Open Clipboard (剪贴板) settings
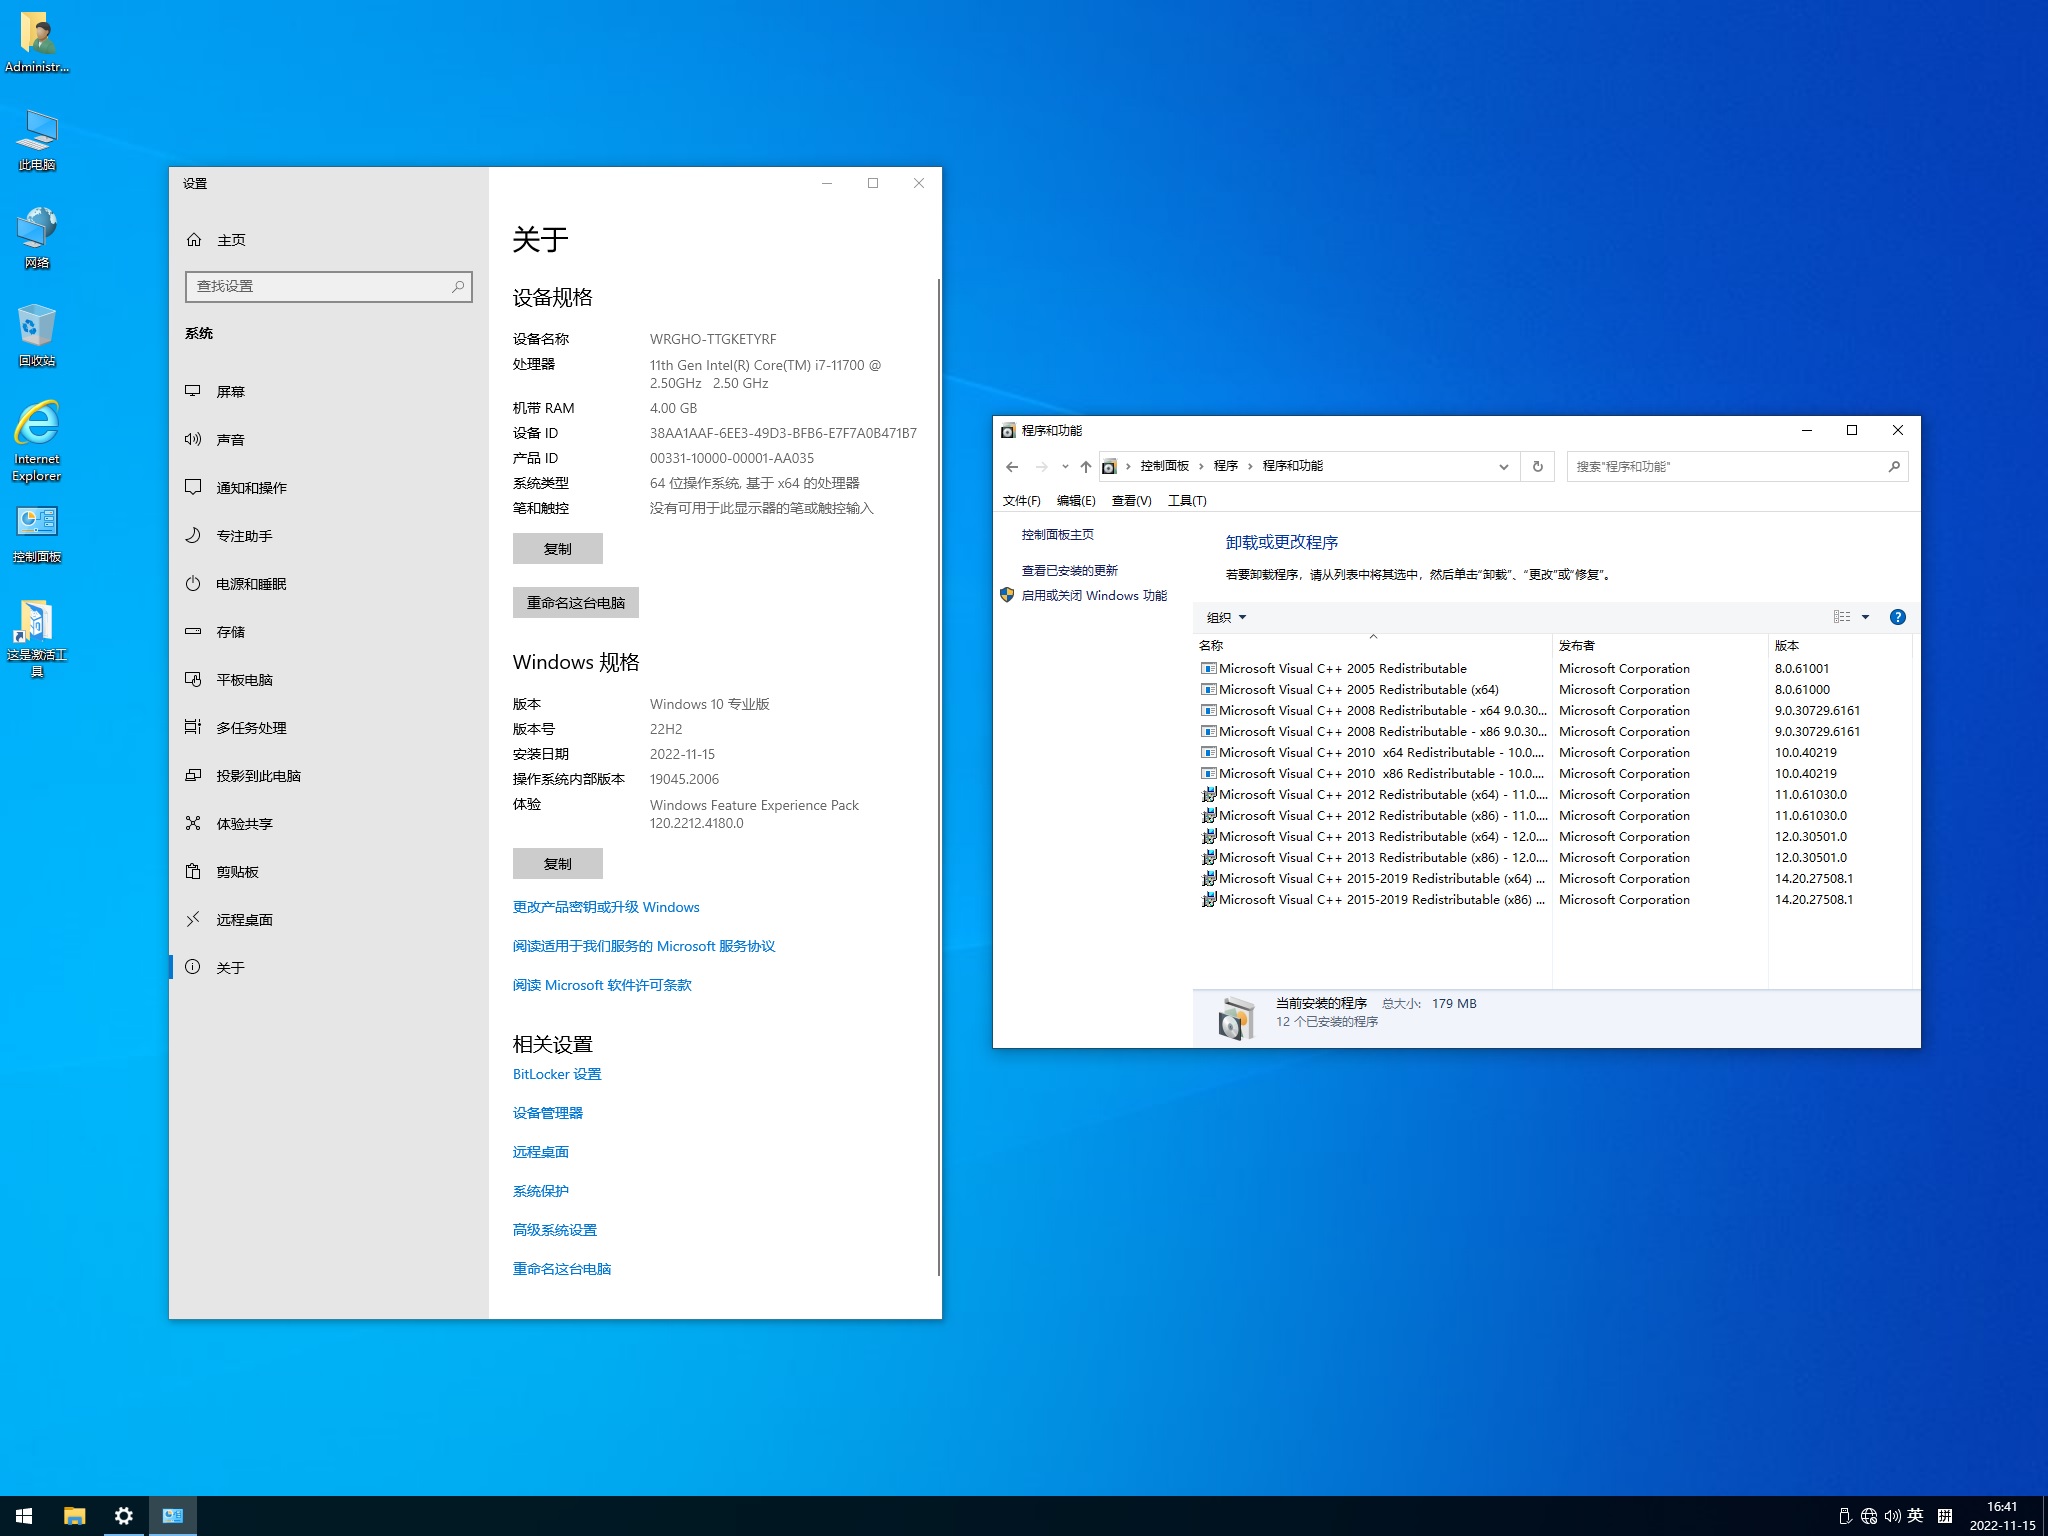Image resolution: width=2048 pixels, height=1536 pixels. (328, 871)
